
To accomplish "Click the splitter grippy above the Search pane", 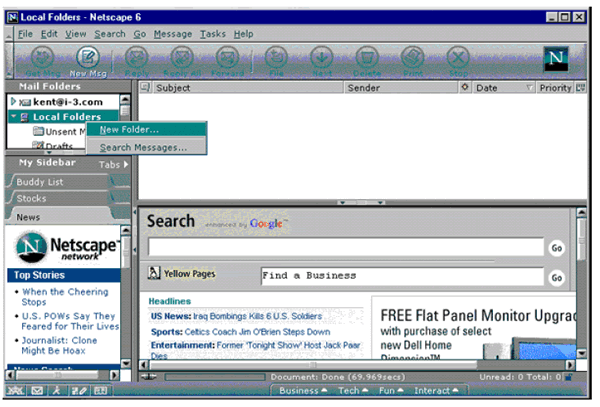I will click(361, 202).
